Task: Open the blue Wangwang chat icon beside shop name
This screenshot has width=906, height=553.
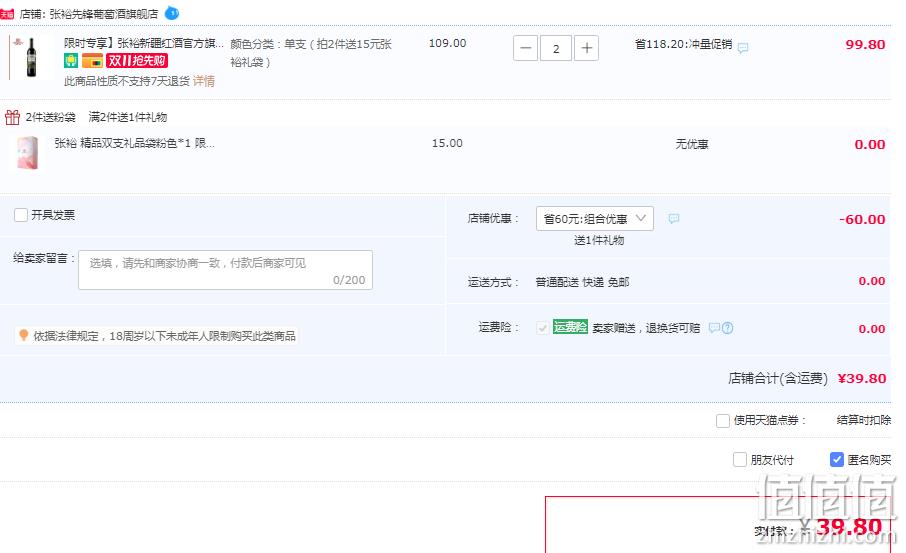Action: coord(172,13)
